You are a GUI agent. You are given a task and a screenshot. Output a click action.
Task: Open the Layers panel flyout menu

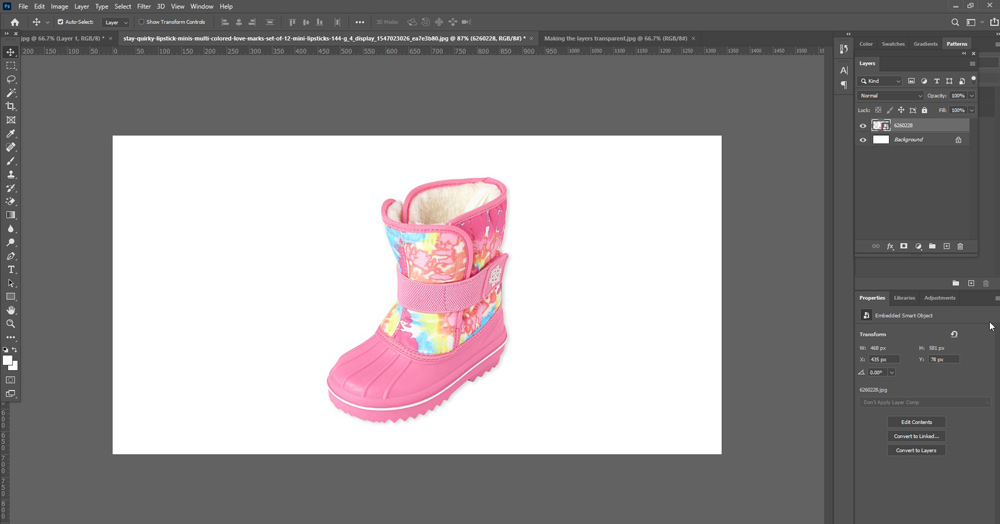(973, 64)
